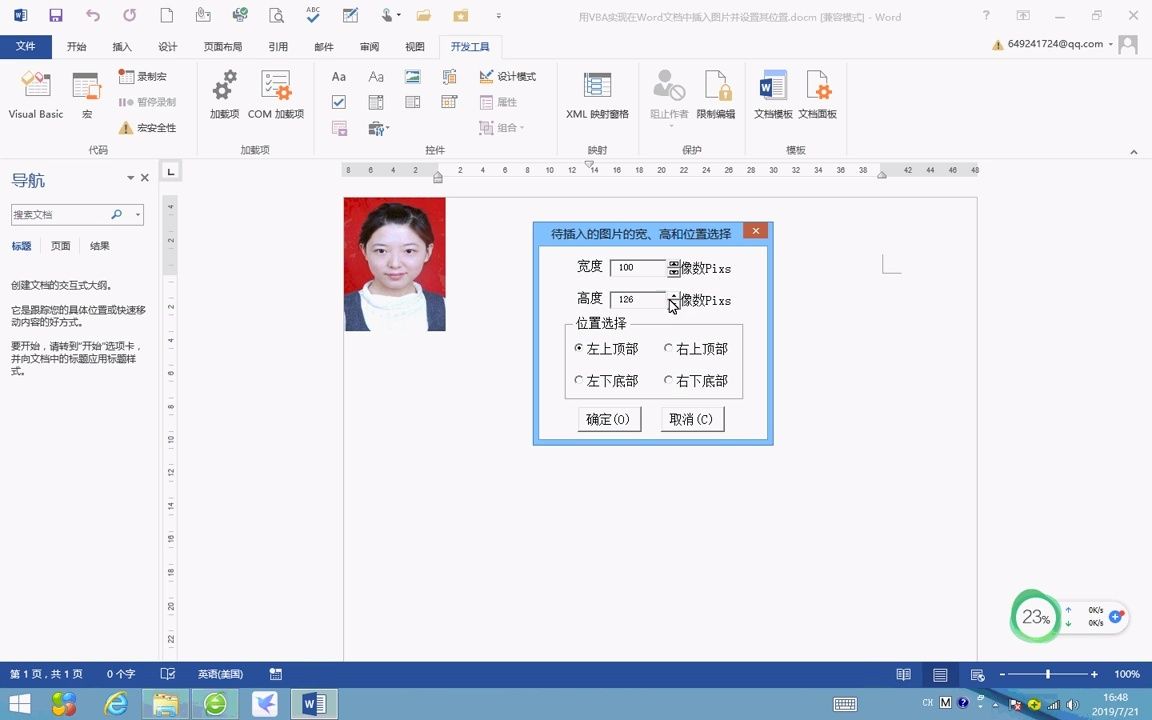Select the 宏 (Macros) icon
Screen dimensions: 1152x720
point(87,95)
